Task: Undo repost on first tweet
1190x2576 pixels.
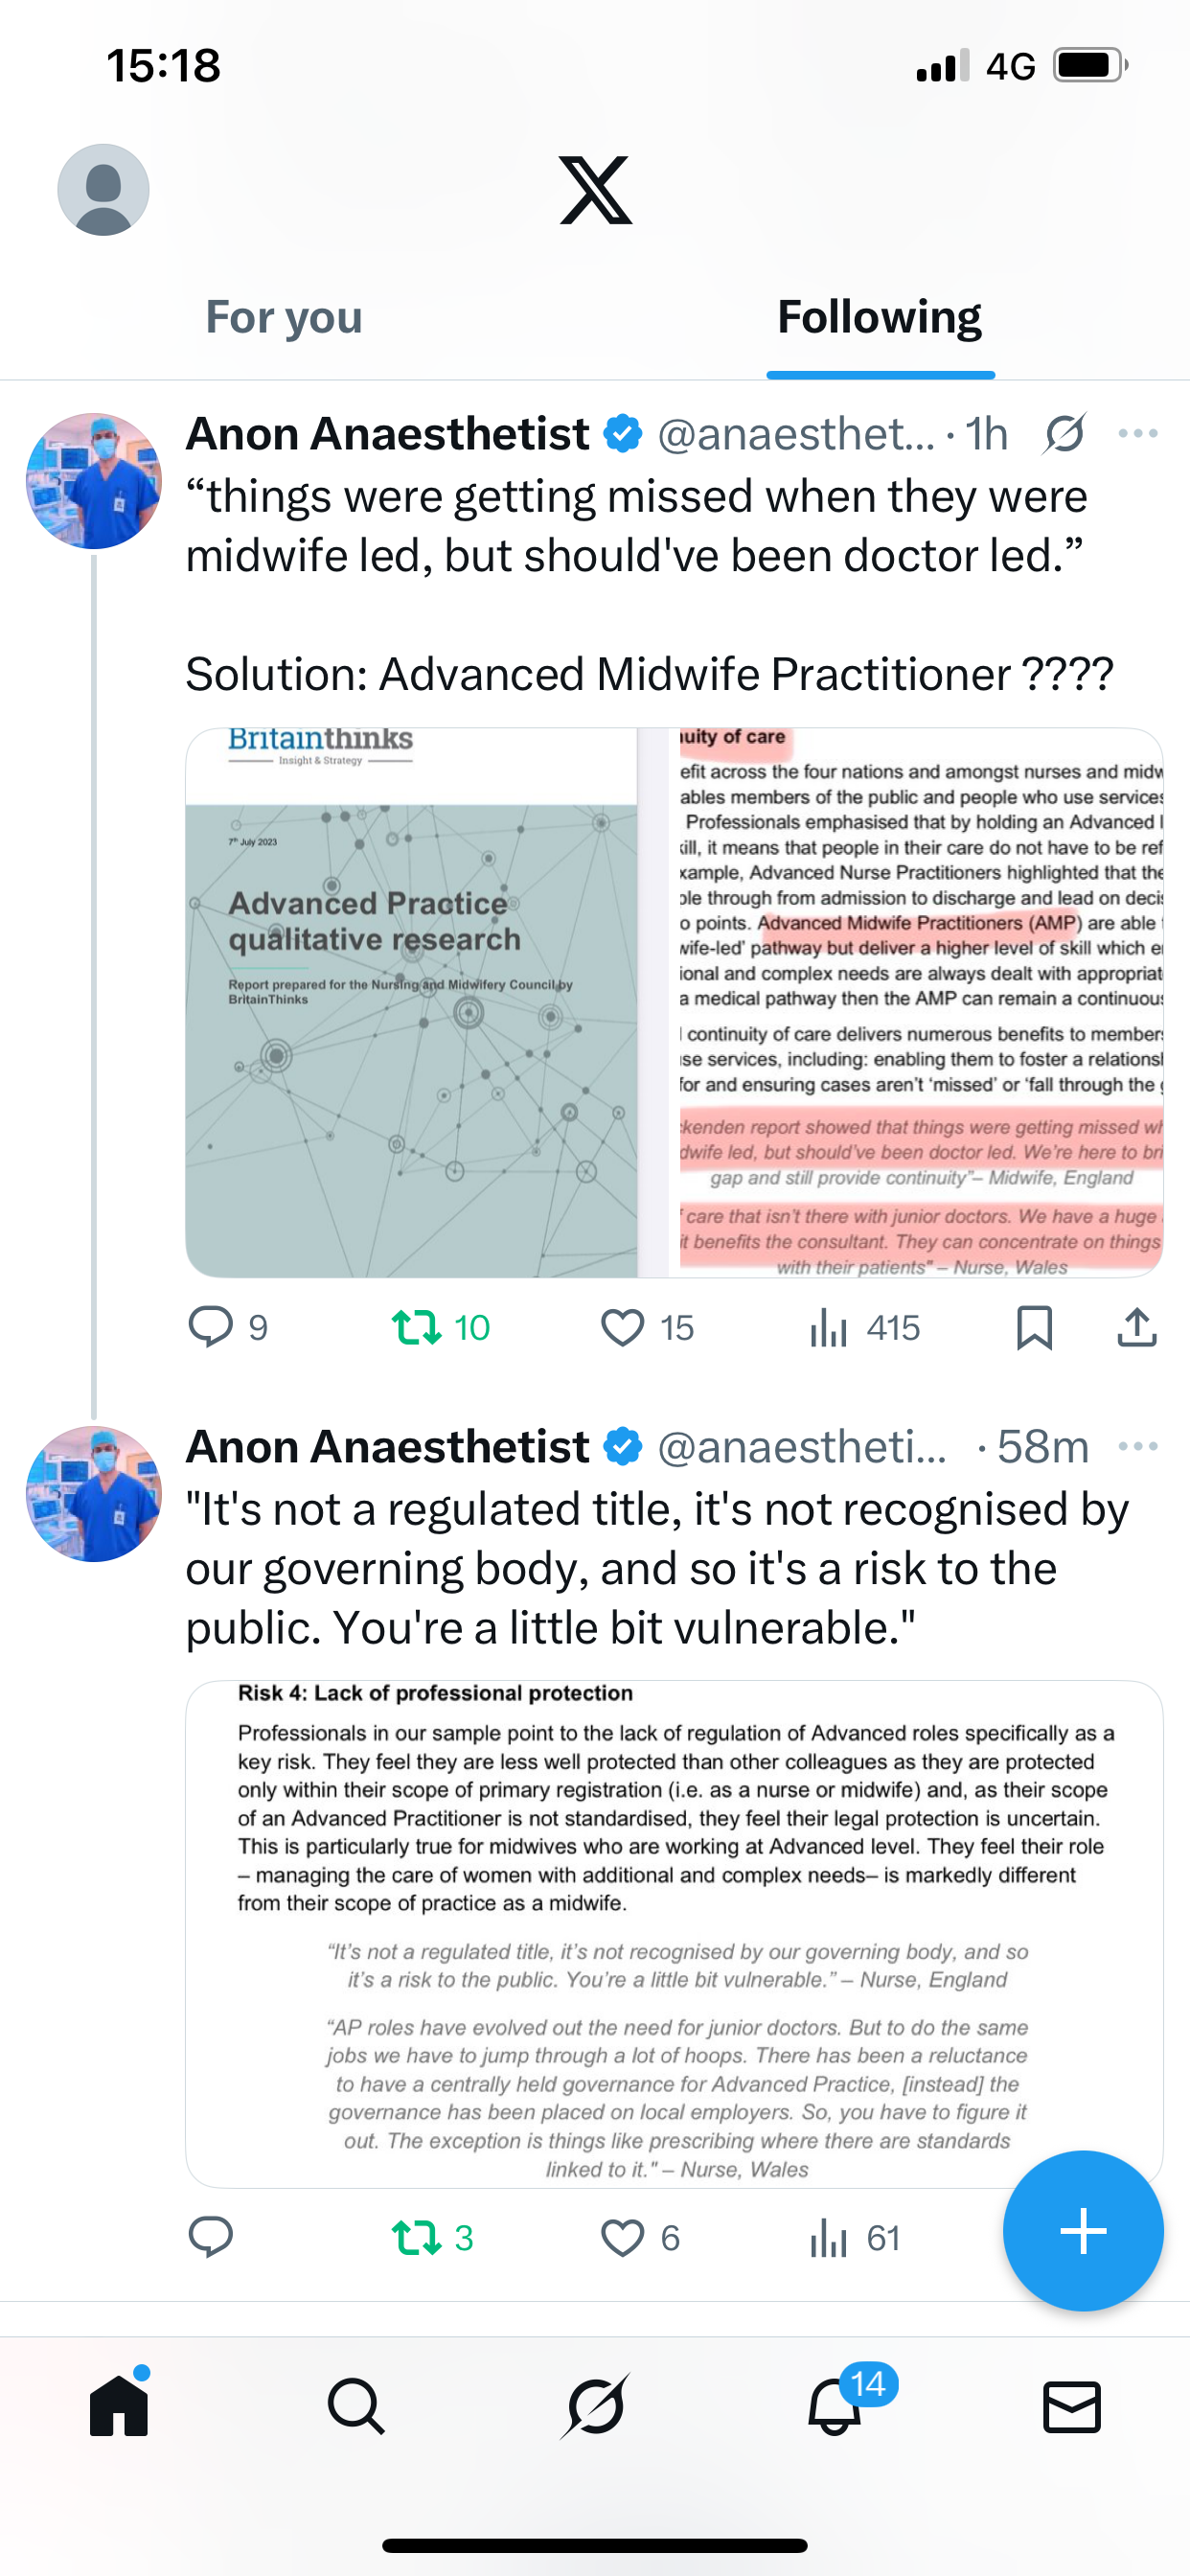Action: click(x=417, y=1328)
